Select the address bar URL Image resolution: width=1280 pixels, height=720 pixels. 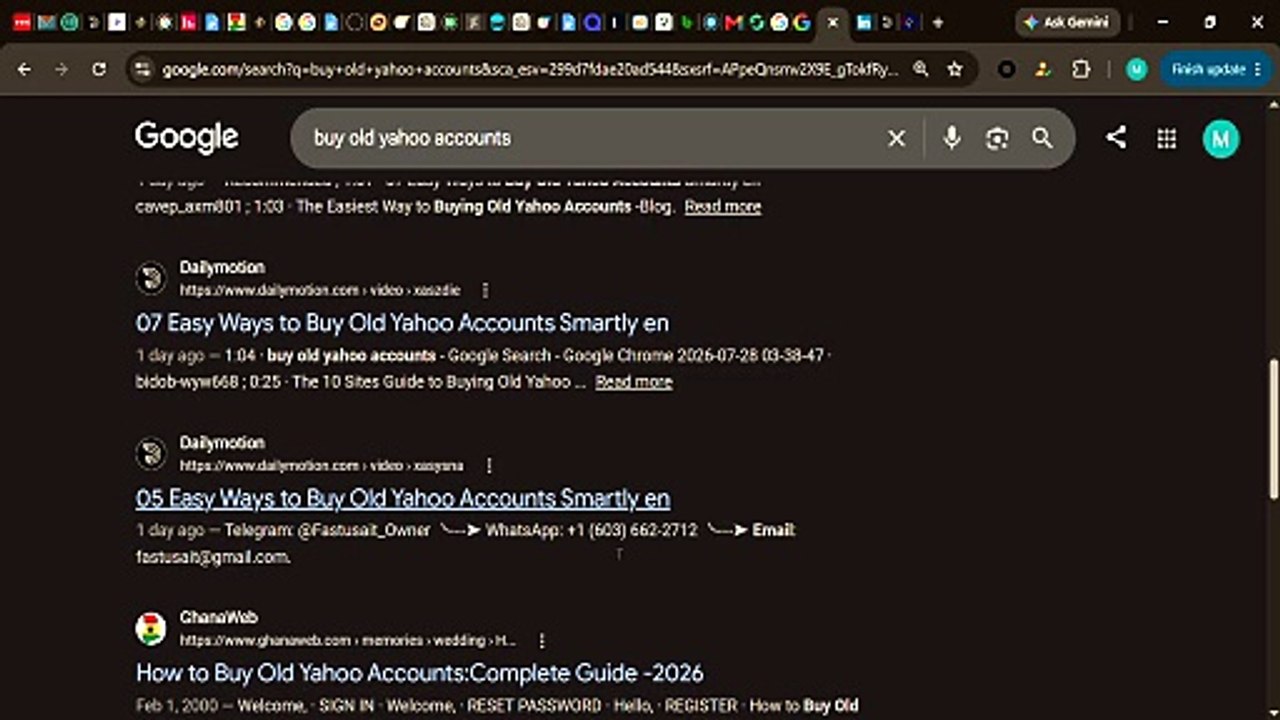(530, 69)
